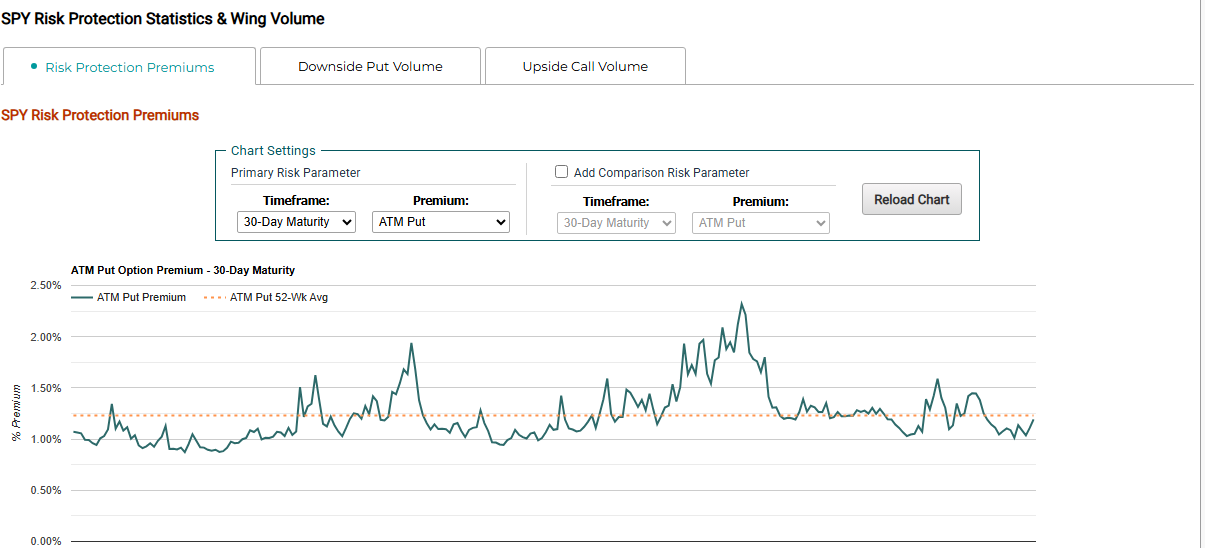Click the Add Comparison Risk Parameter label
Screen dimensions: 1205x548
(x=661, y=172)
